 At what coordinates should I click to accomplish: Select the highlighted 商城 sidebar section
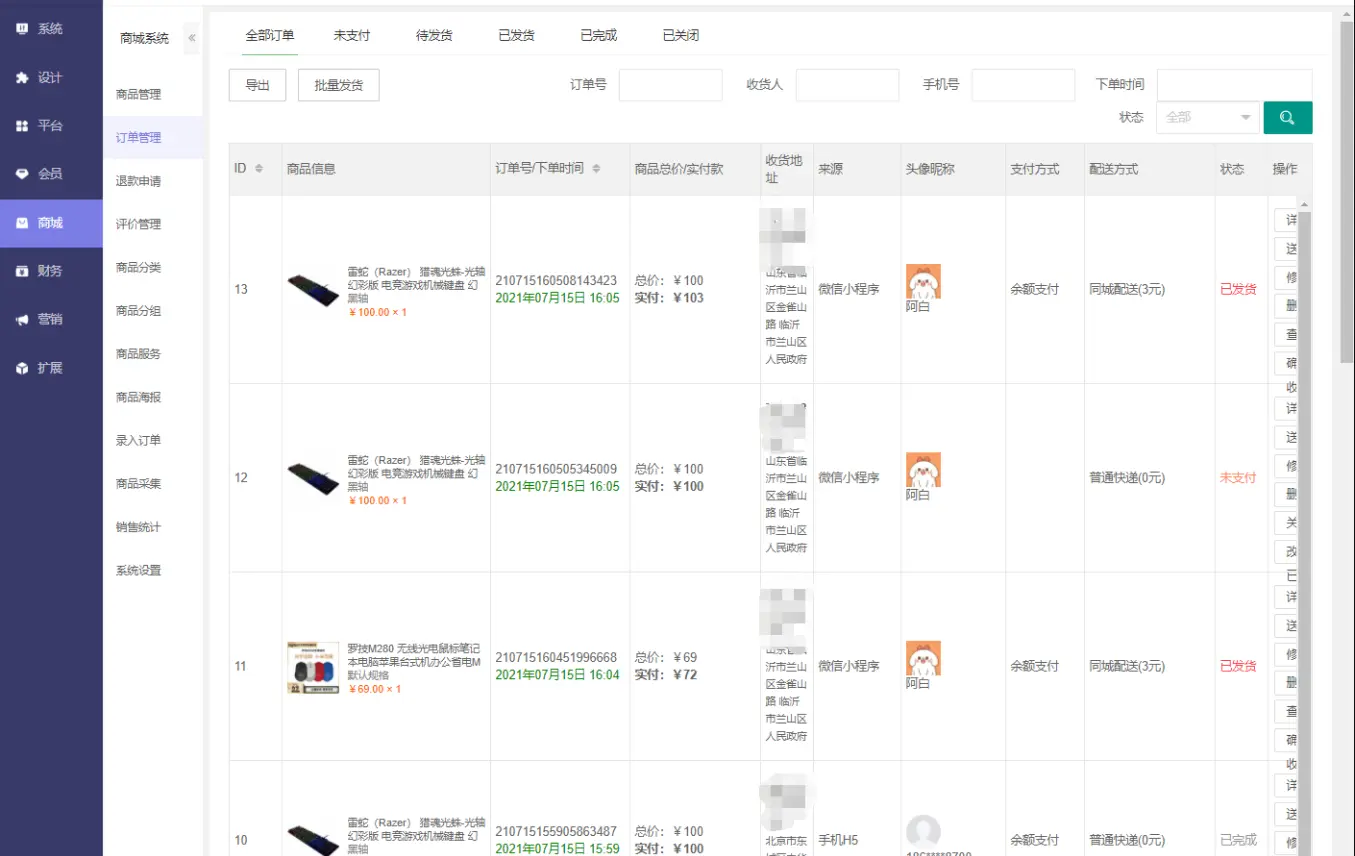(x=51, y=223)
